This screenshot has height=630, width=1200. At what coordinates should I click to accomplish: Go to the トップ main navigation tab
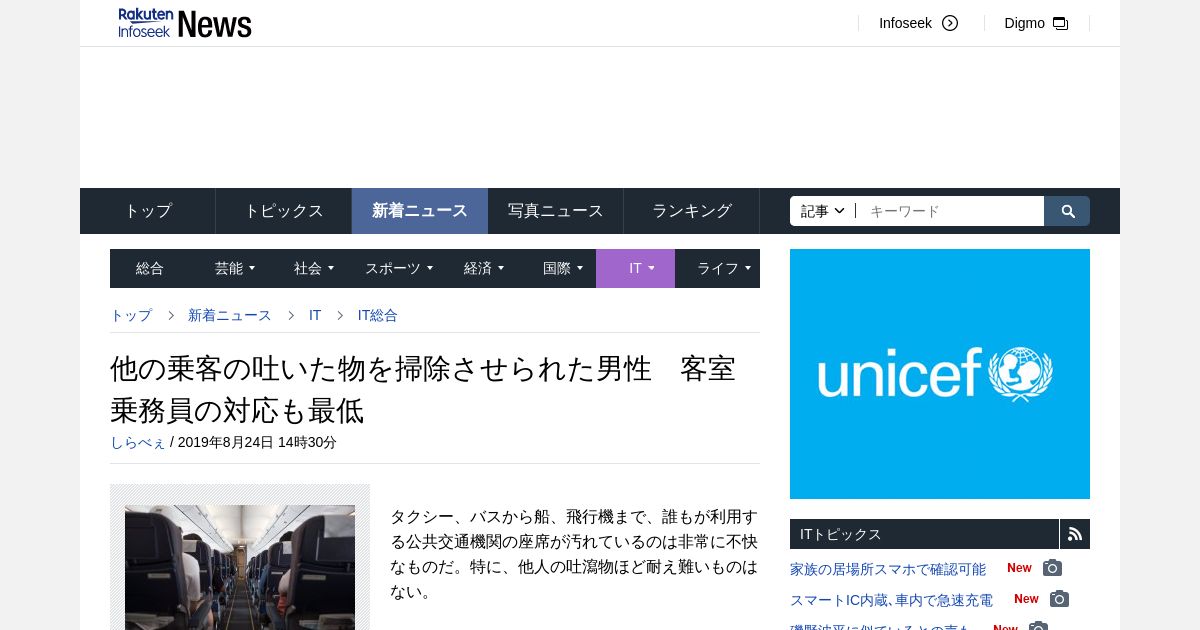tap(148, 211)
